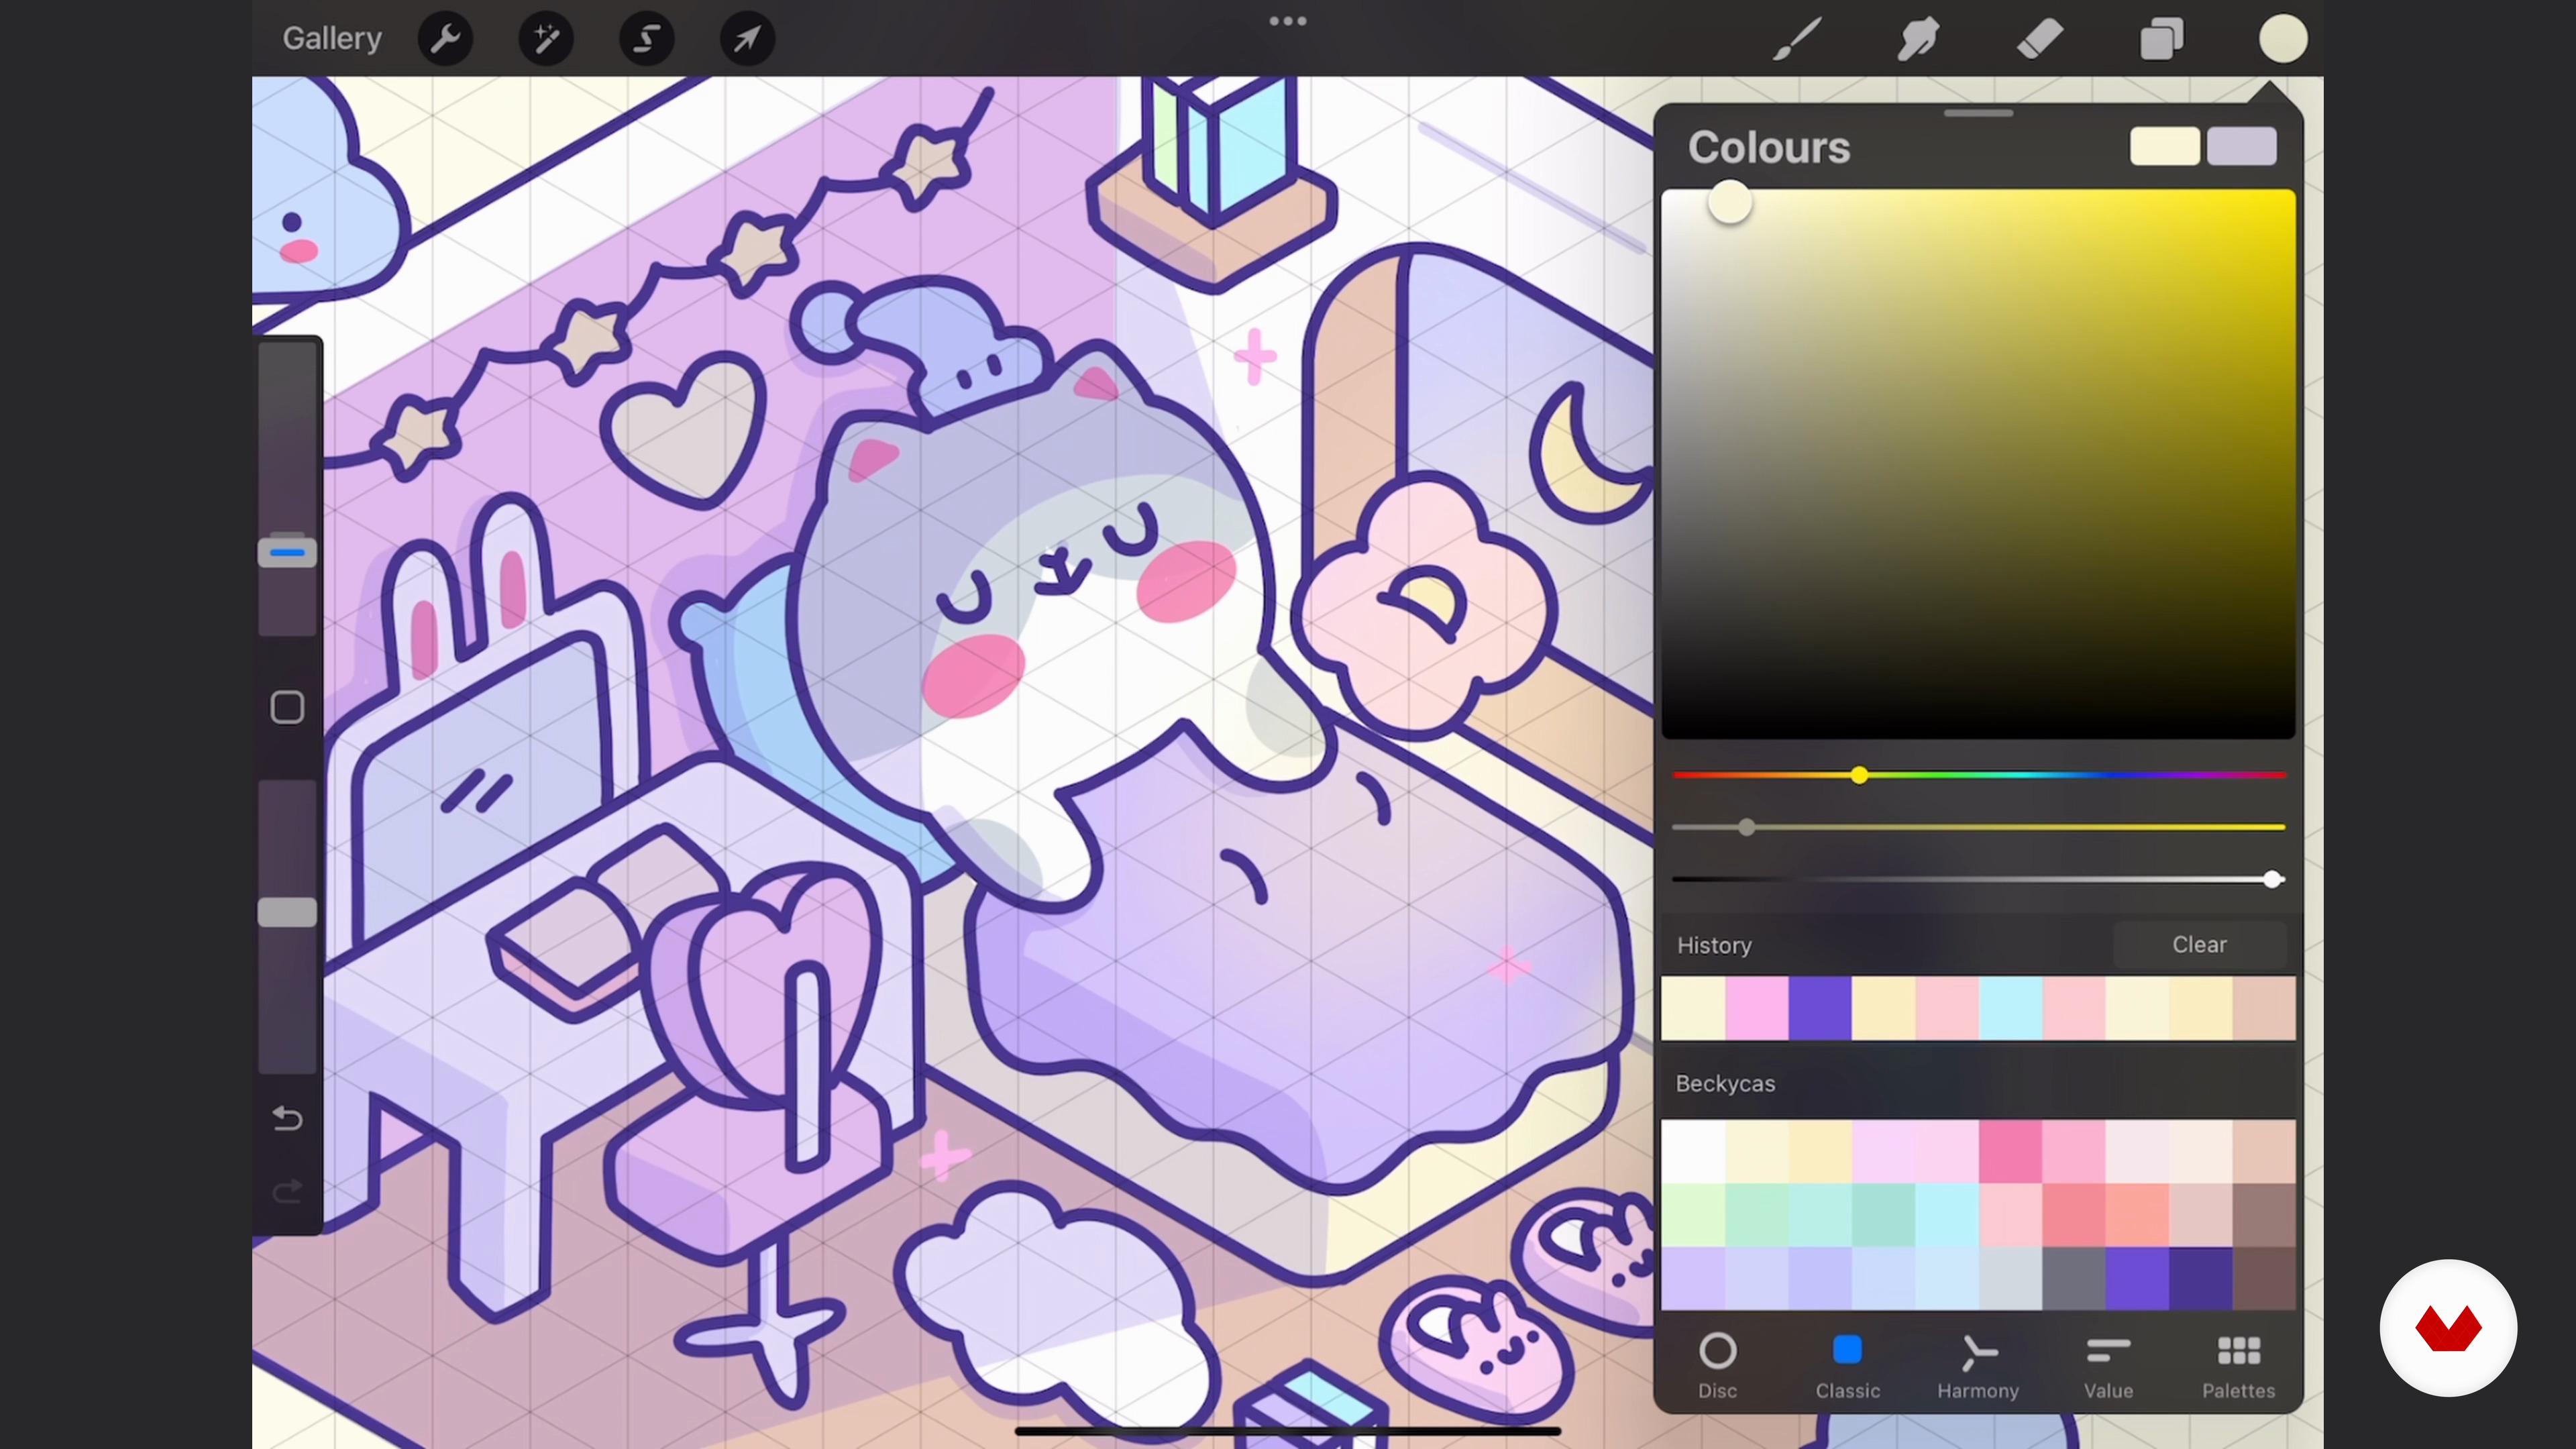Select the primary cream colour swatch in header
This screenshot has height=1449, width=2576.
pos(2164,146)
